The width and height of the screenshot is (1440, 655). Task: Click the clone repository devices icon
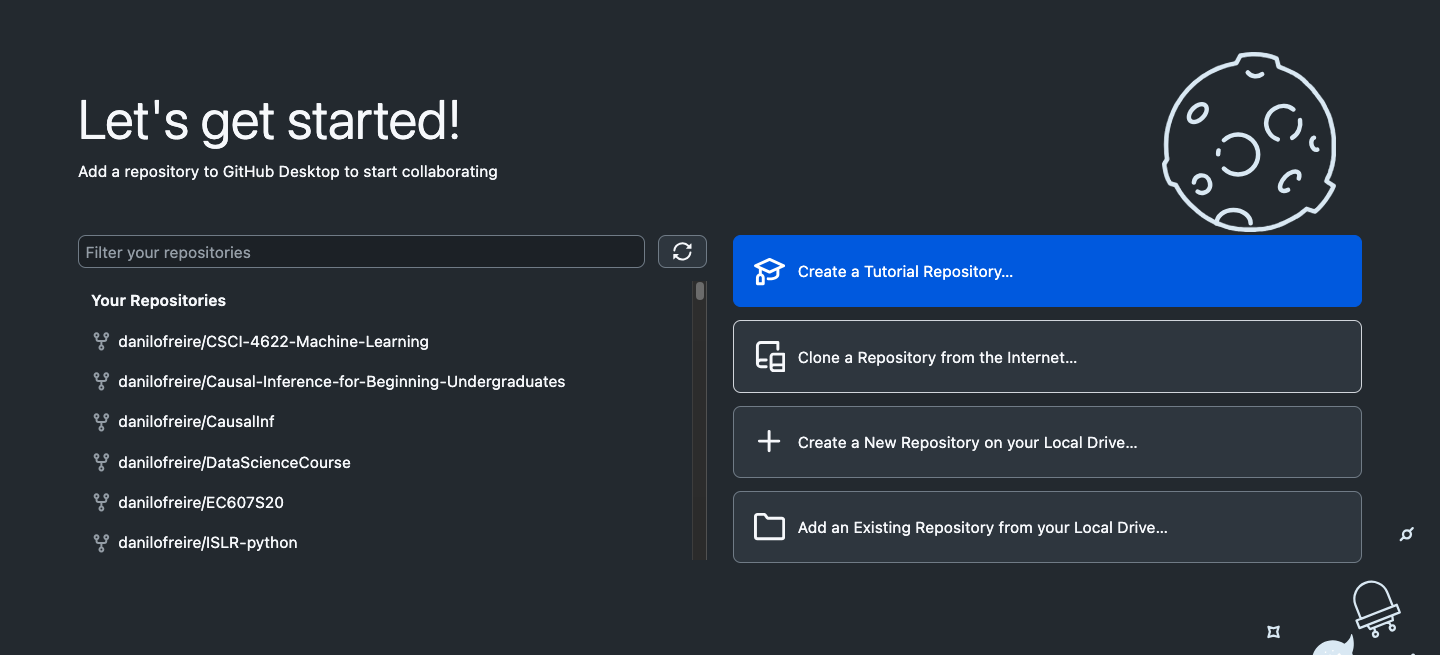pyautogui.click(x=769, y=357)
